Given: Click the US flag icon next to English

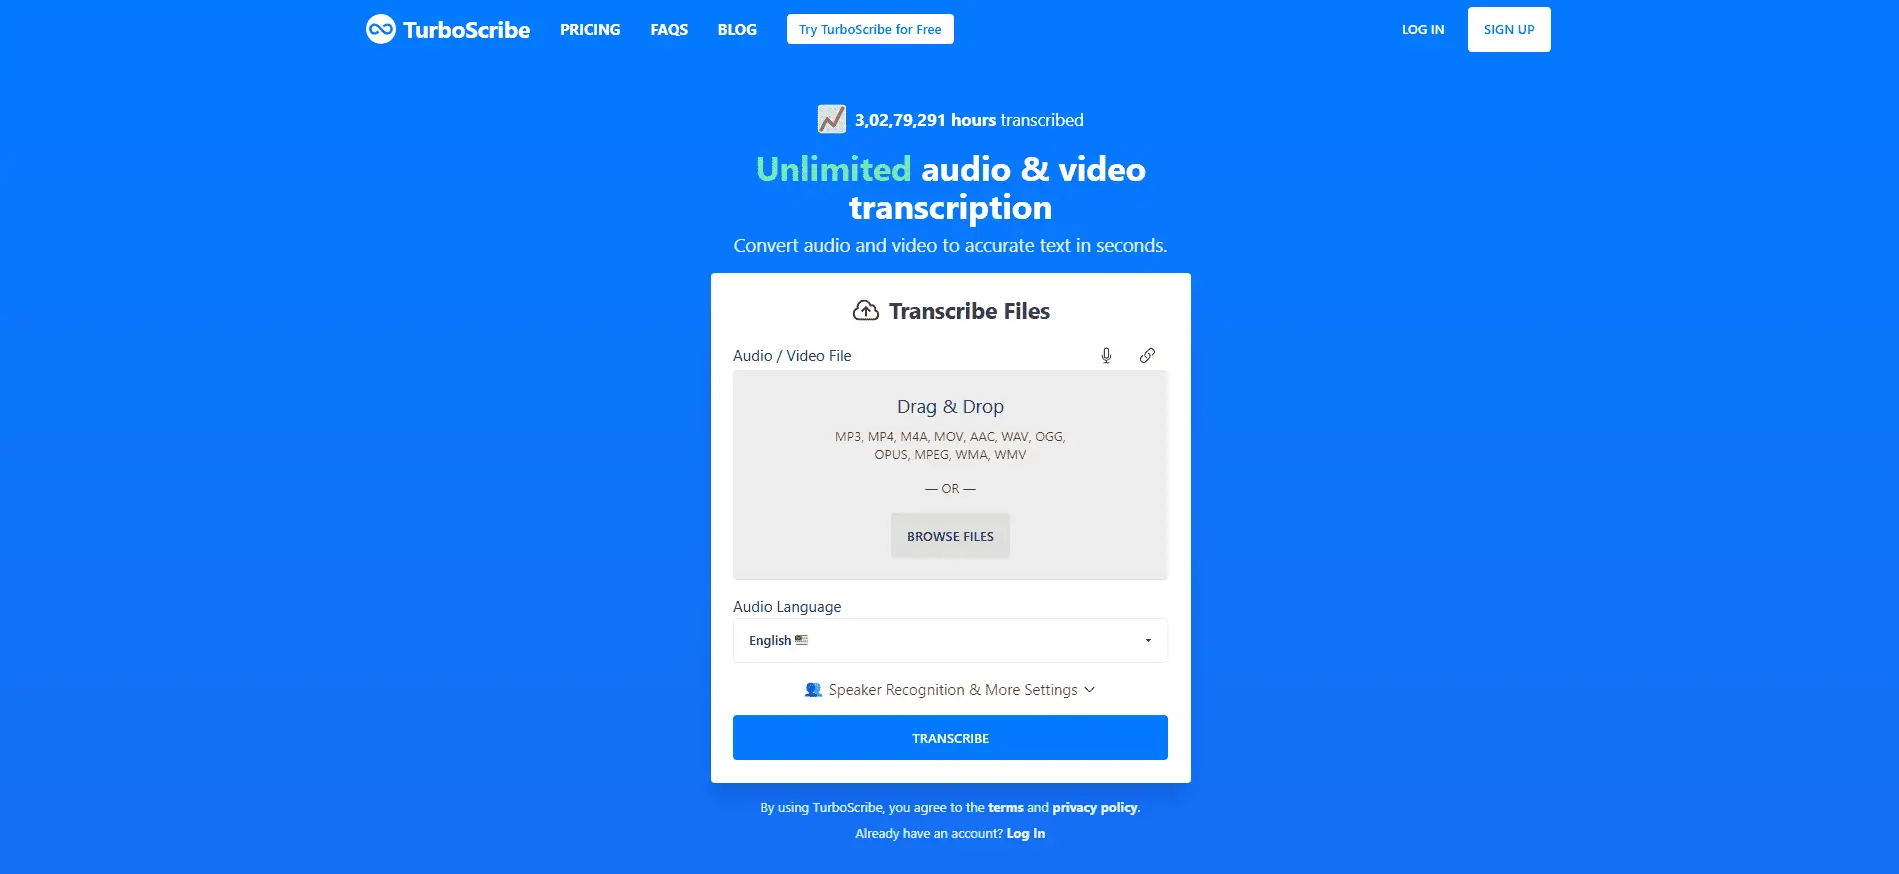Looking at the screenshot, I should (801, 640).
